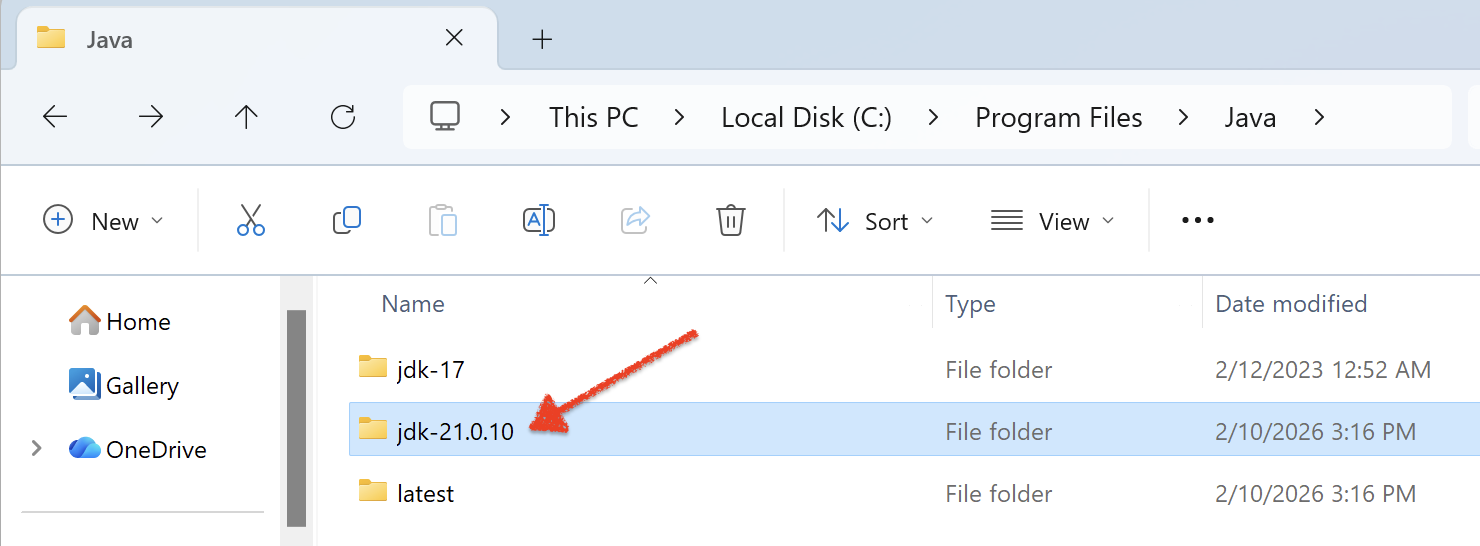The width and height of the screenshot is (1480, 546).
Task: Sort files by Date modified column
Action: (1290, 303)
